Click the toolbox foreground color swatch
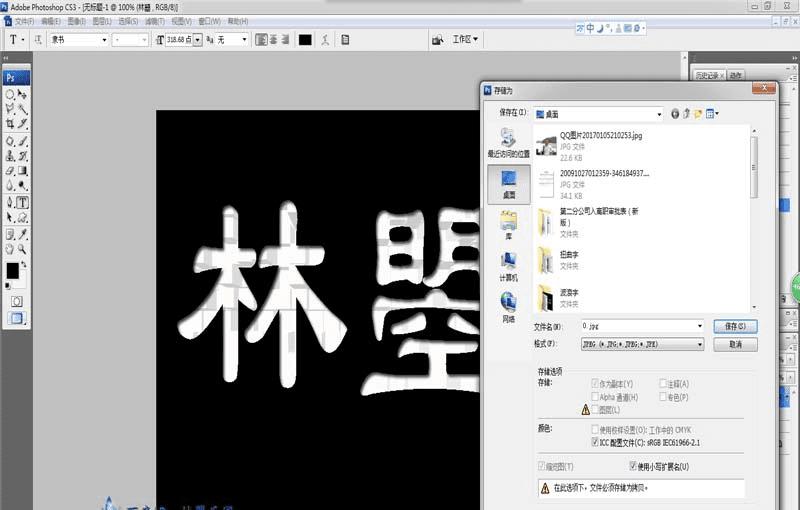 pyautogui.click(x=12, y=271)
